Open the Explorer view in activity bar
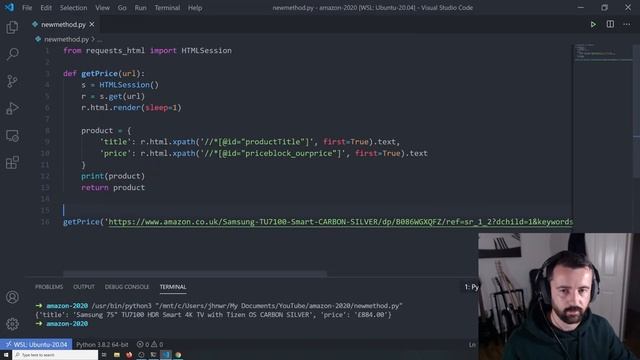The image size is (640, 360). point(12,27)
